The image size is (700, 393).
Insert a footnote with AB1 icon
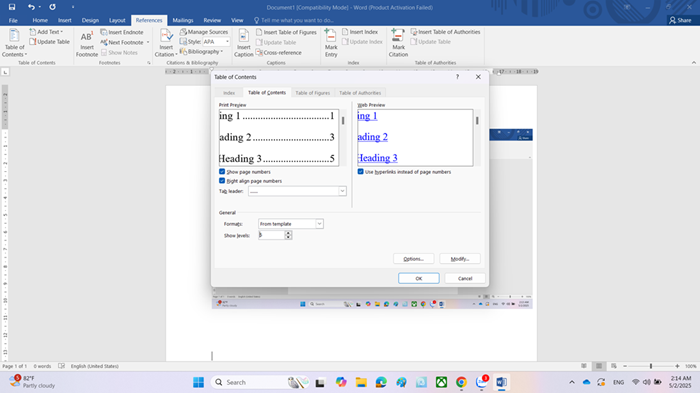[87, 44]
